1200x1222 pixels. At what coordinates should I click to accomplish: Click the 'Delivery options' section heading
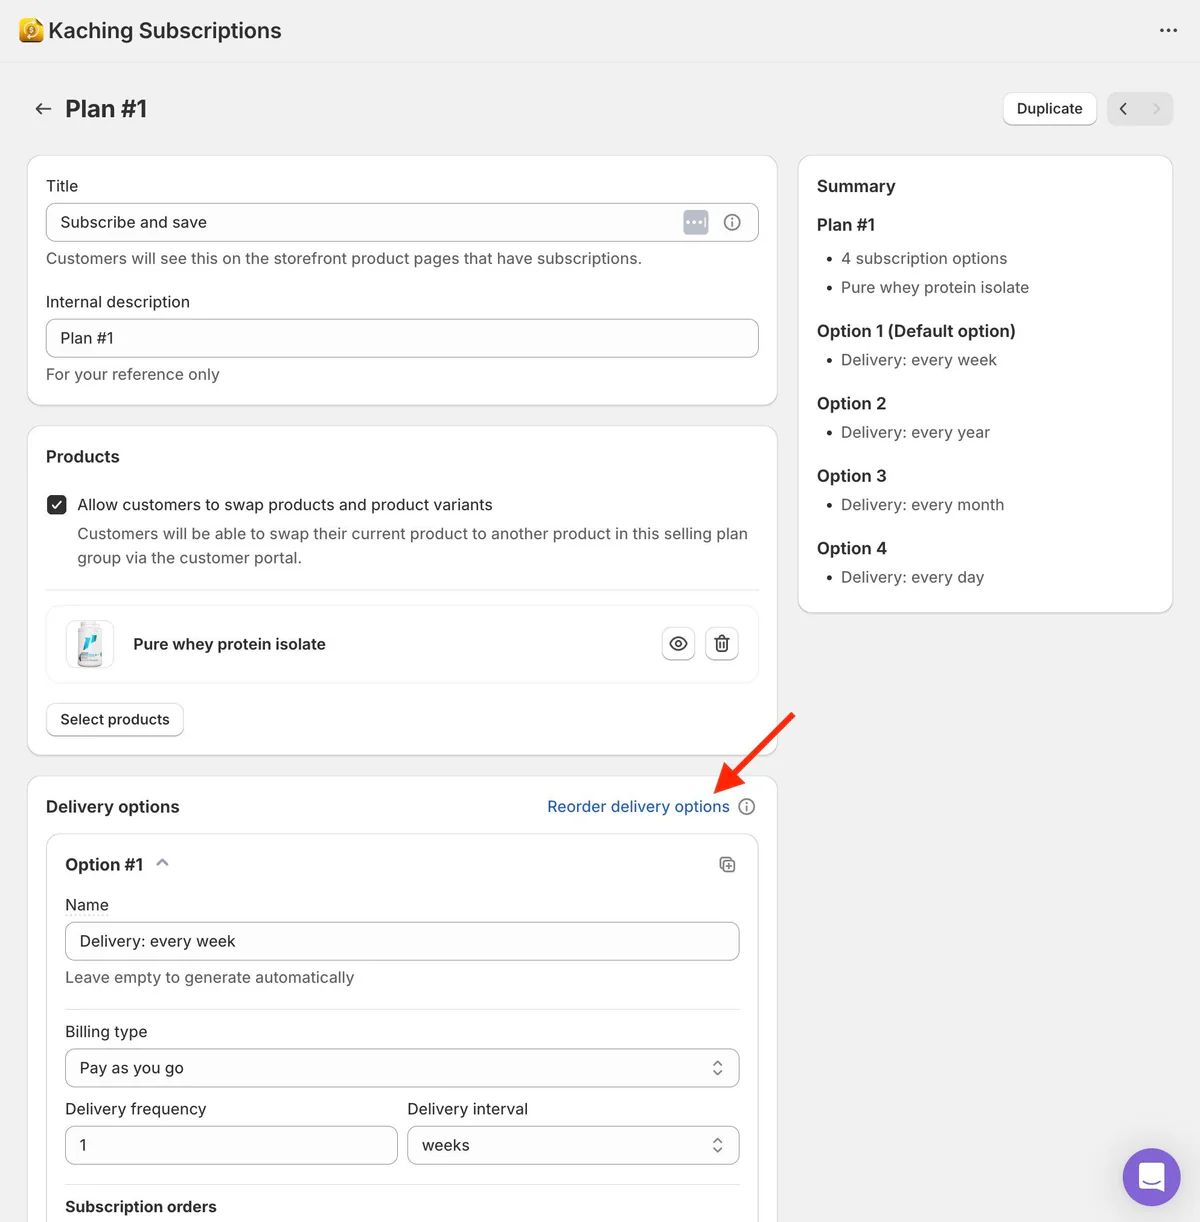pos(113,807)
